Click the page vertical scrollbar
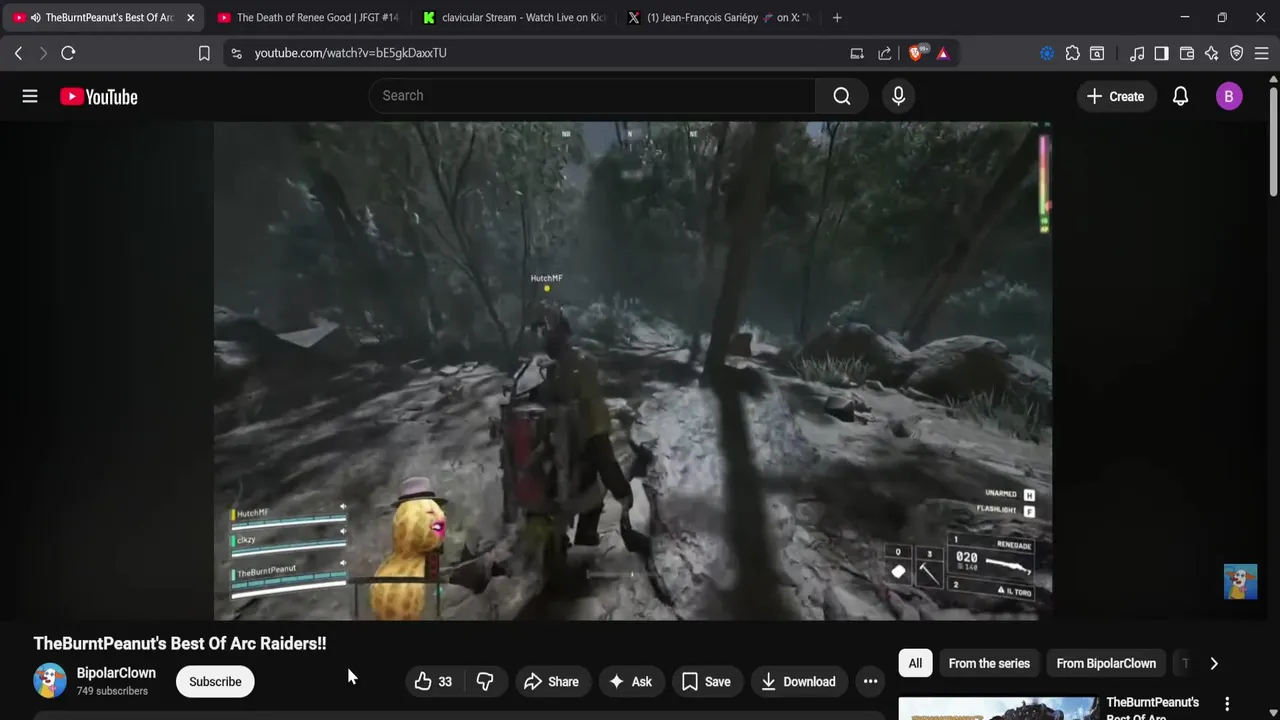This screenshot has width=1280, height=720. pyautogui.click(x=1273, y=140)
